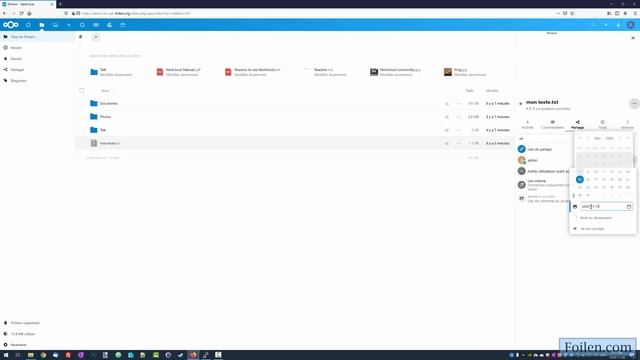Click Ne plus partager option
The width and height of the screenshot is (640, 360).
pos(592,229)
